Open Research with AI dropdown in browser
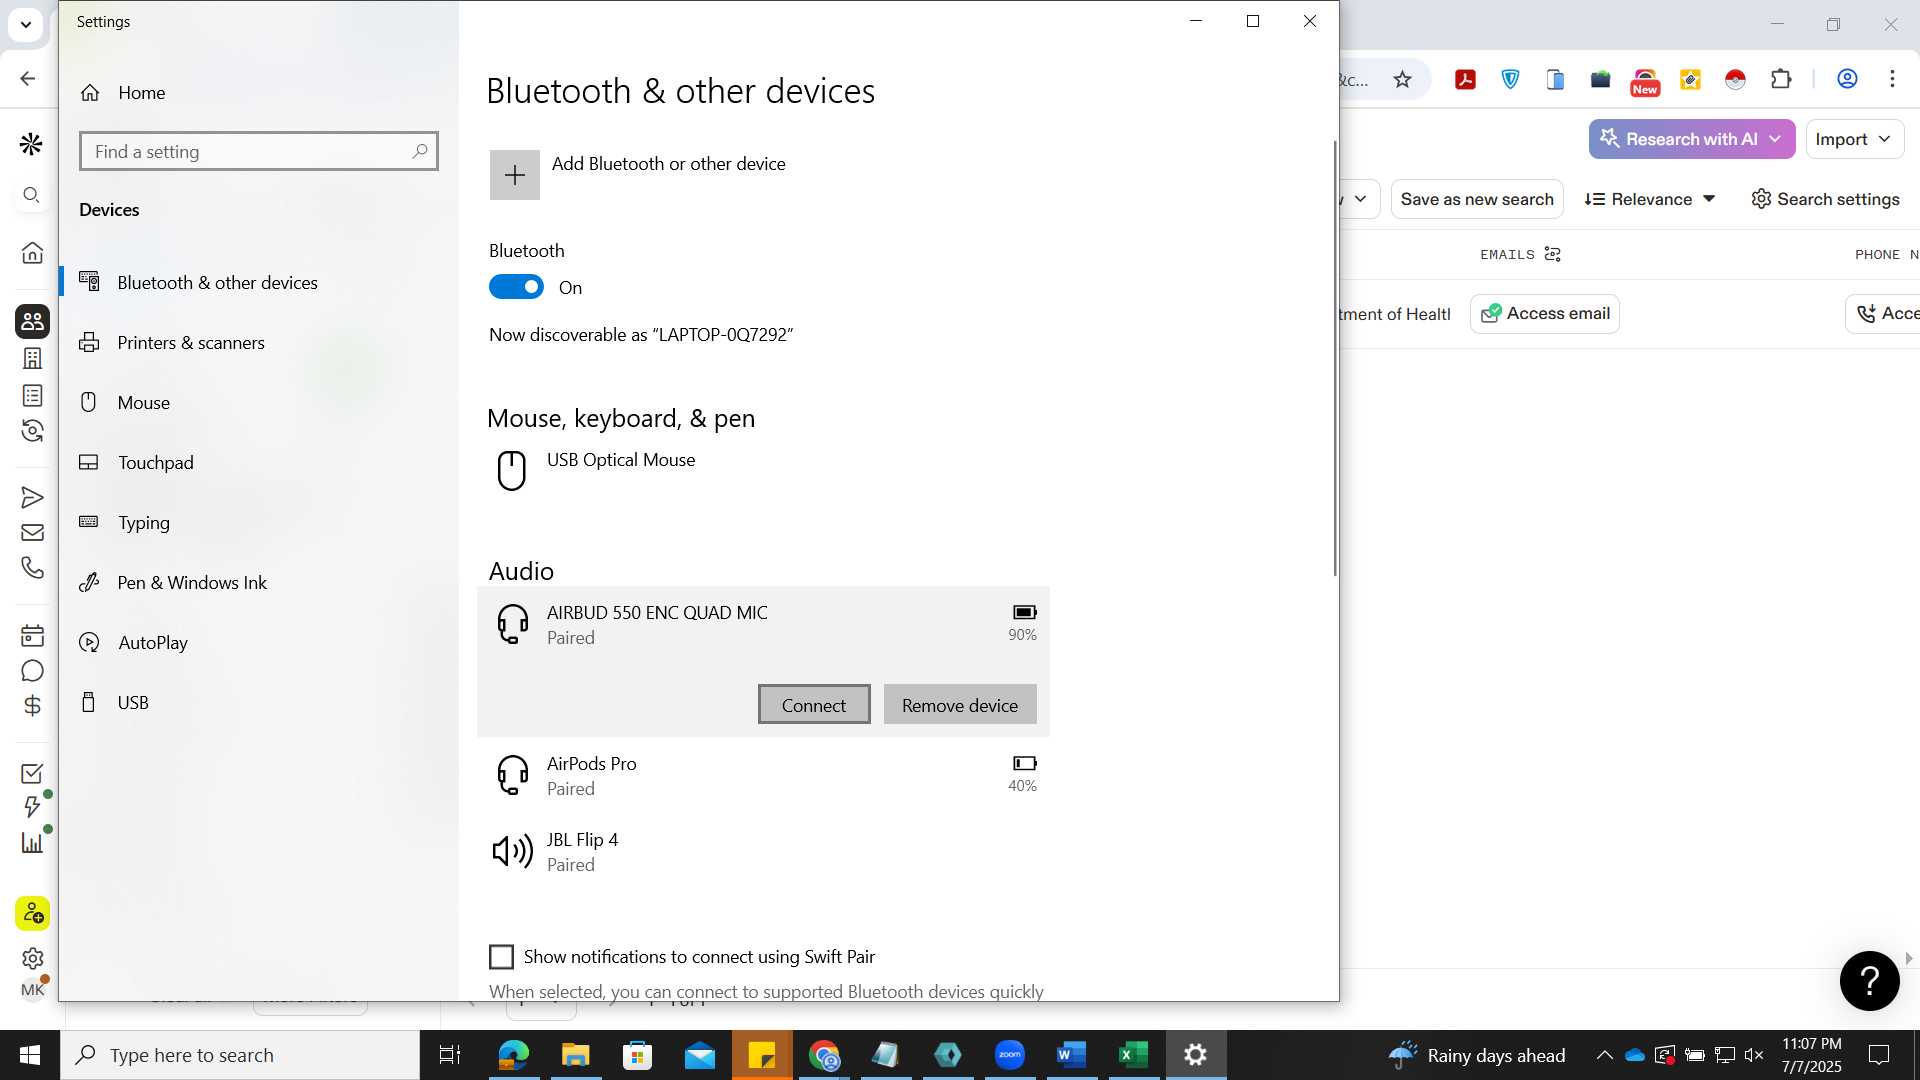1920x1080 pixels. [1692, 139]
